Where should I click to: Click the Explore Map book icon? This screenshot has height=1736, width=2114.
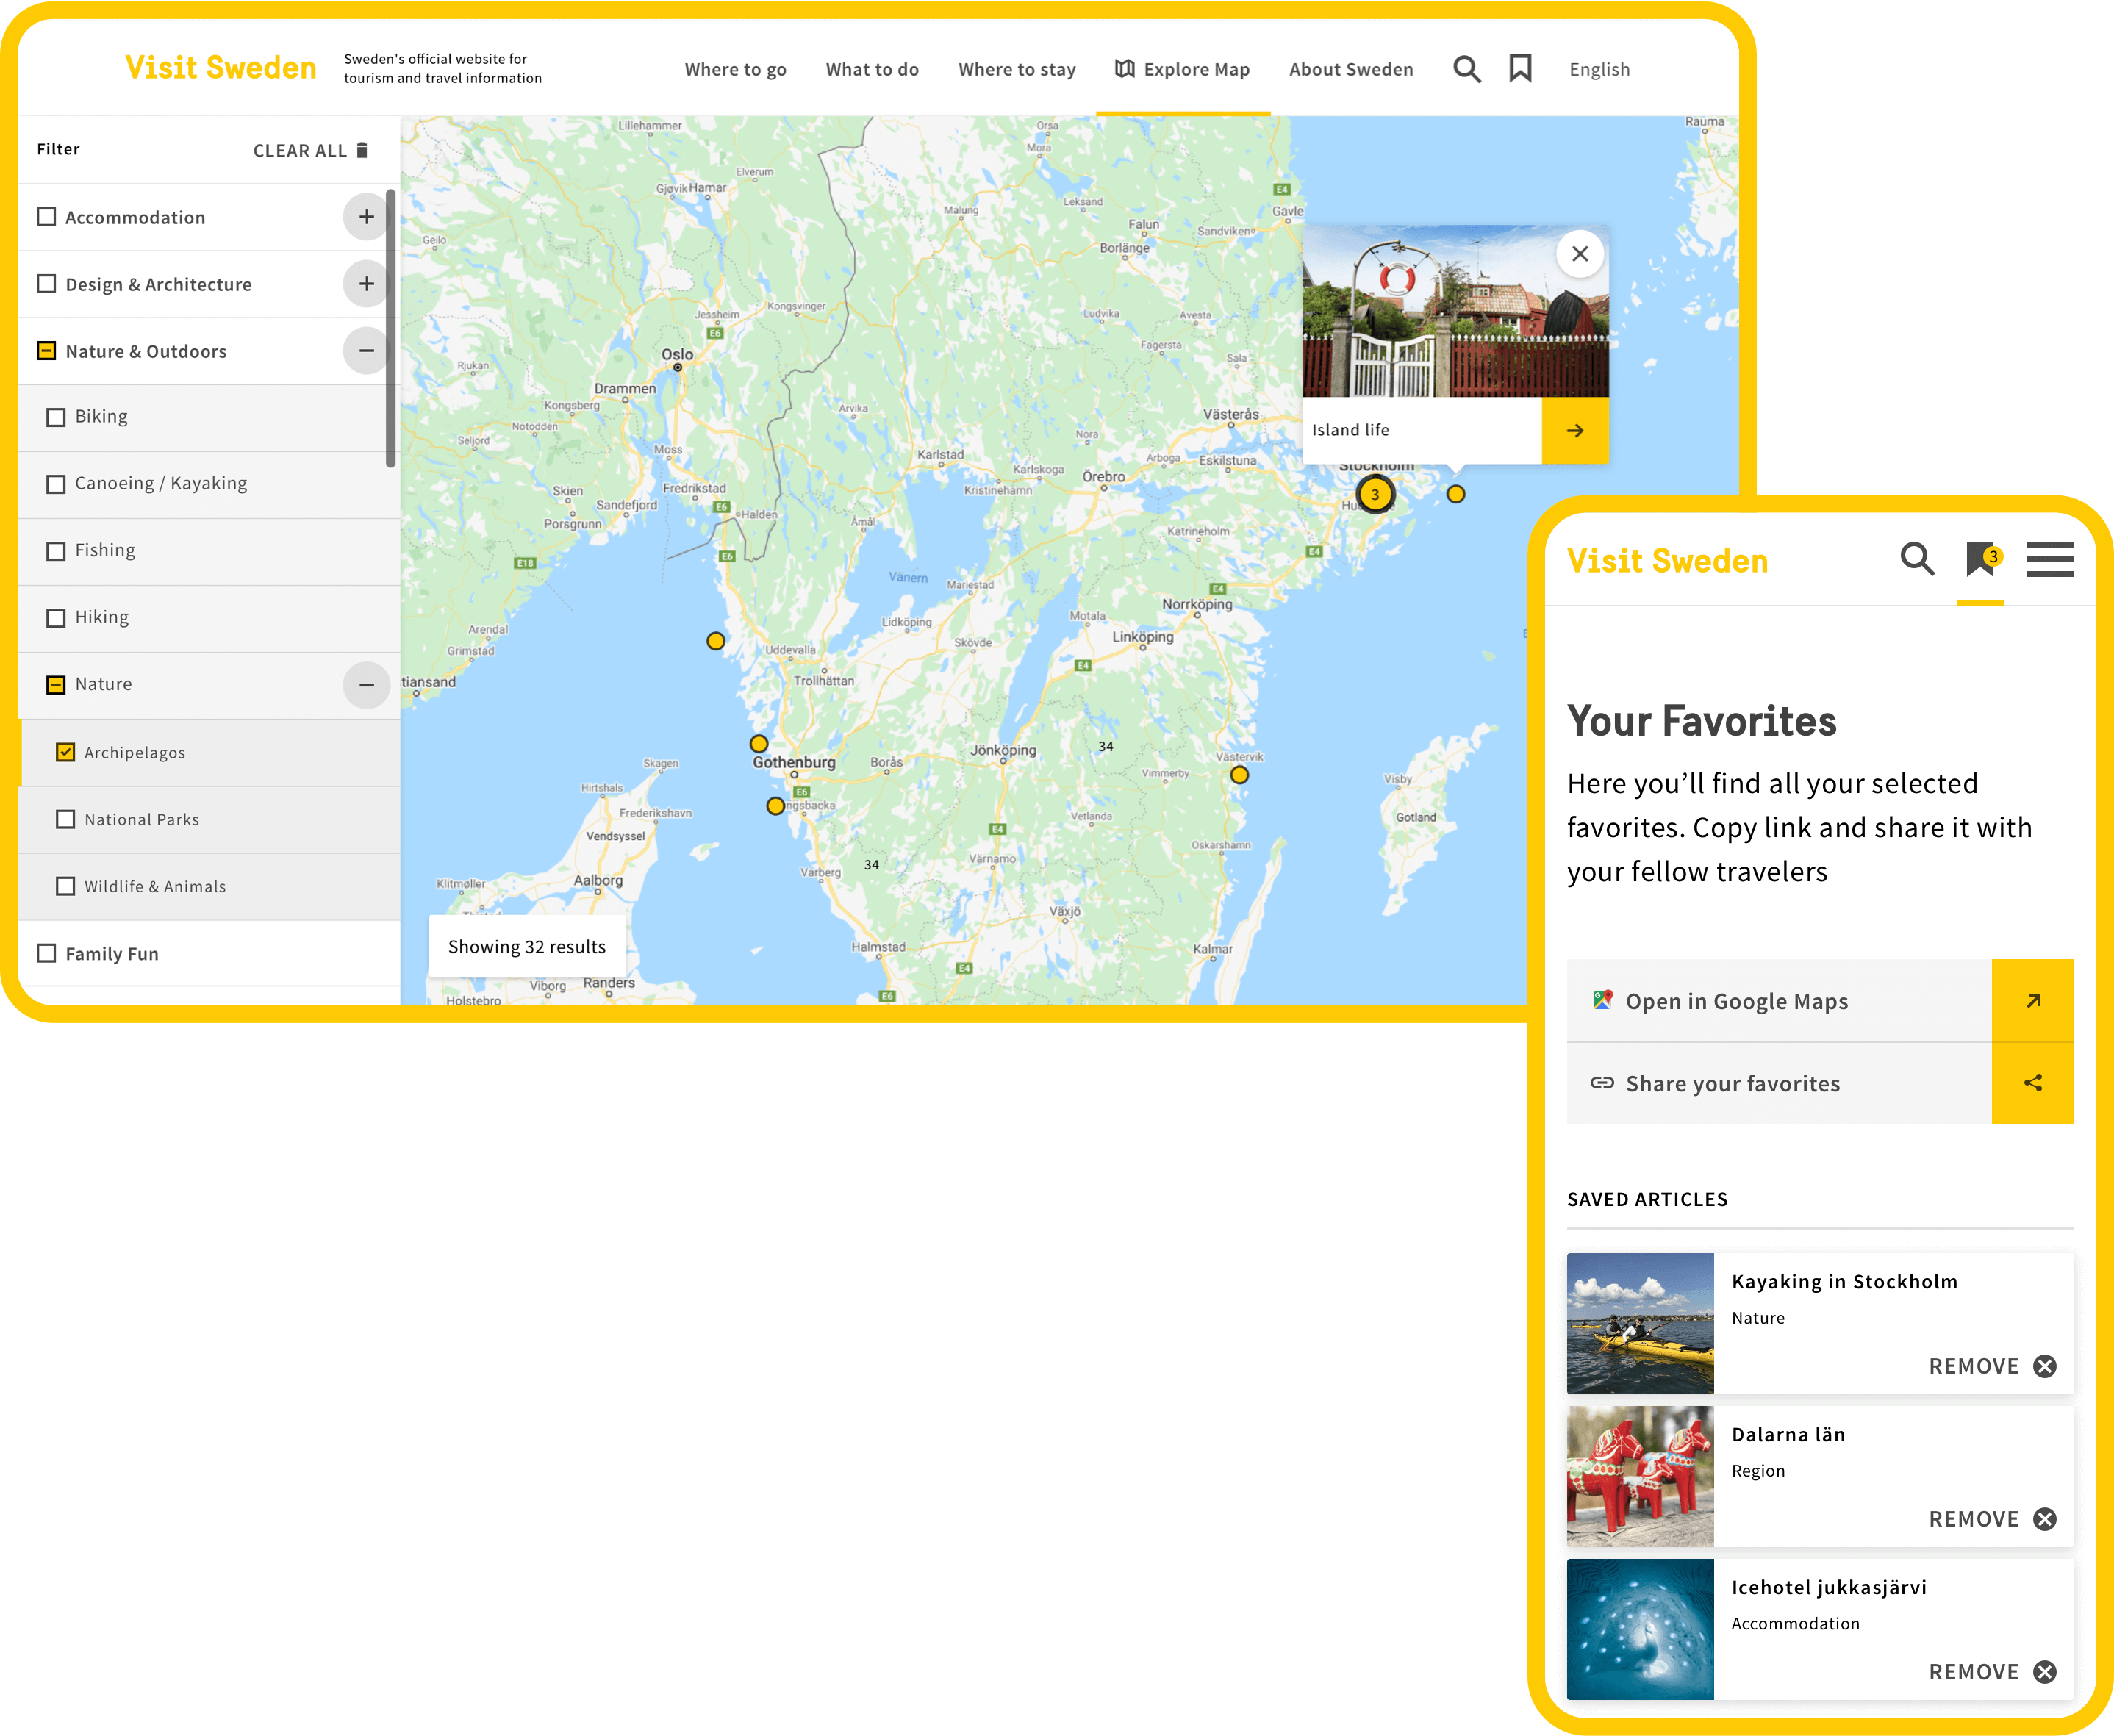[1125, 68]
